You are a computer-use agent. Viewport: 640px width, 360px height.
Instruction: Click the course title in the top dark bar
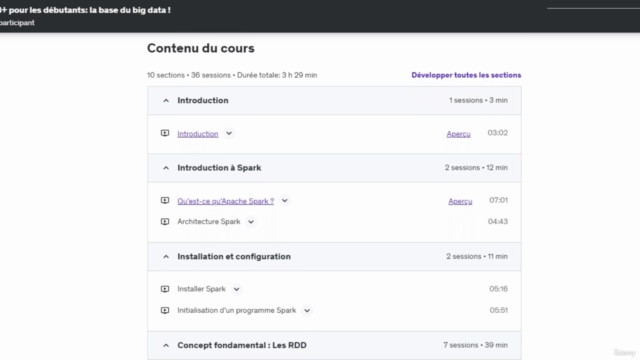click(85, 10)
